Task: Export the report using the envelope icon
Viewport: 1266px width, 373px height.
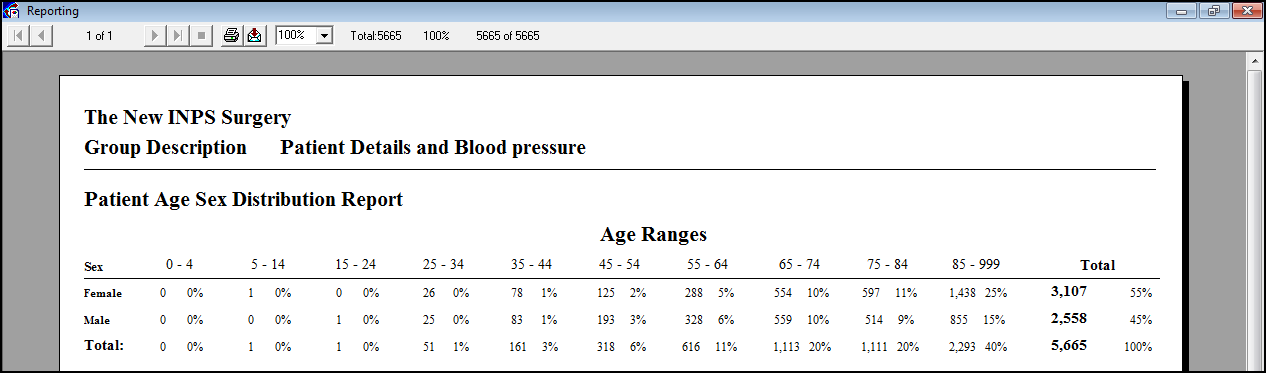Action: (254, 35)
